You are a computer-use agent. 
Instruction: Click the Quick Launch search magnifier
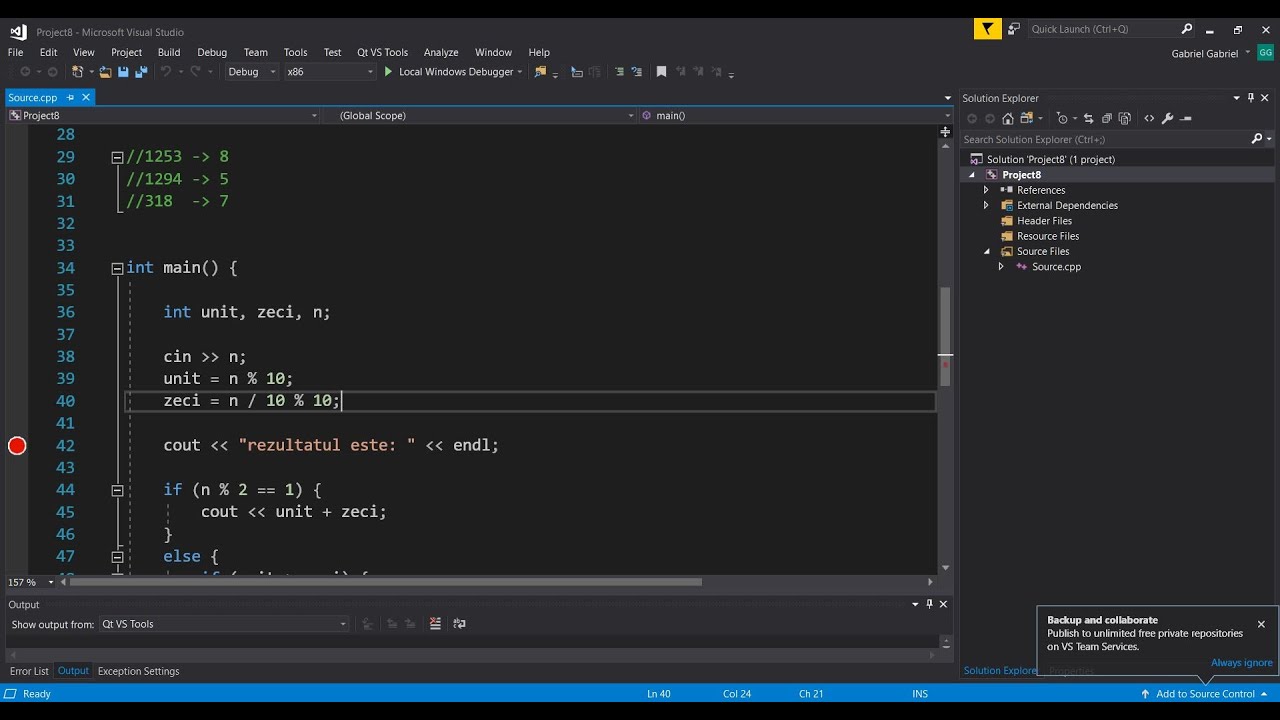(1187, 29)
